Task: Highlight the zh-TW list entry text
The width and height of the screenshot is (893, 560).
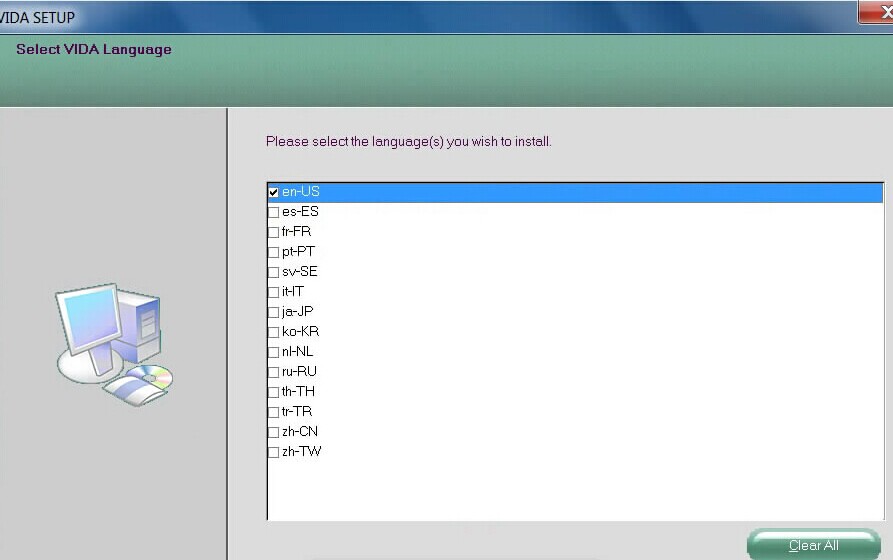Action: click(x=301, y=451)
